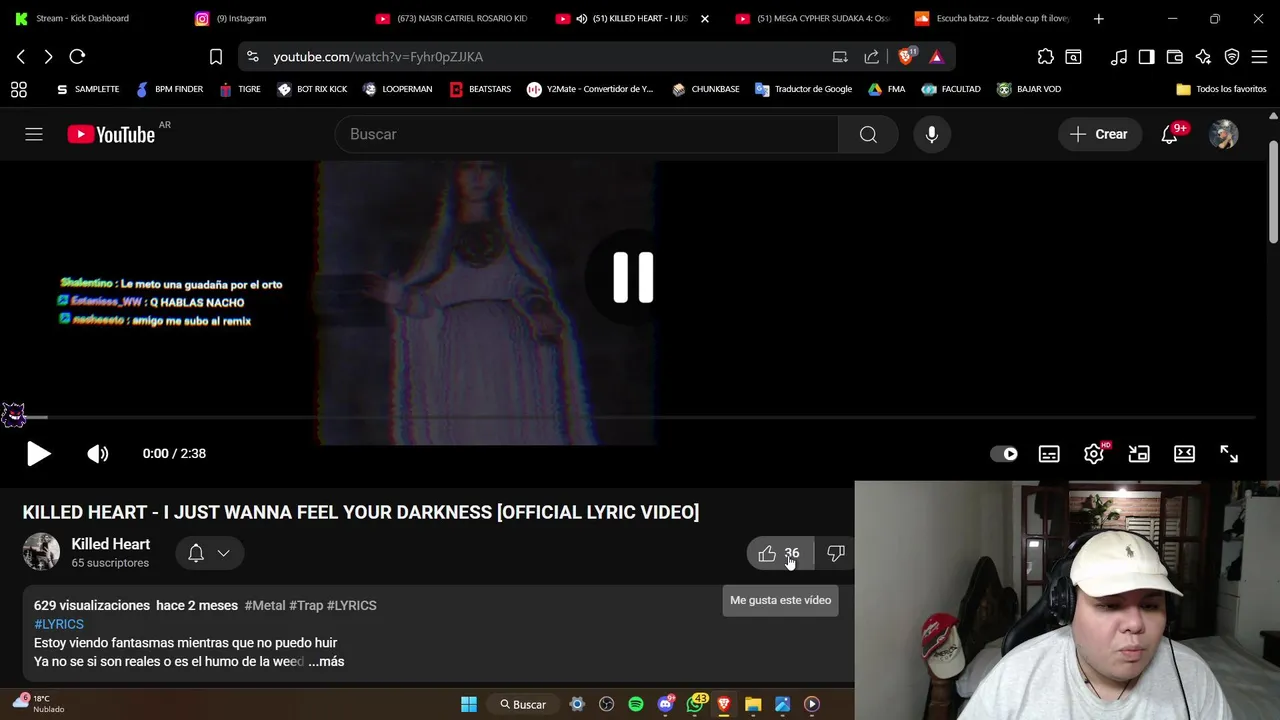Enter fullscreen on the video player
The image size is (1280, 720).
[x=1229, y=454]
